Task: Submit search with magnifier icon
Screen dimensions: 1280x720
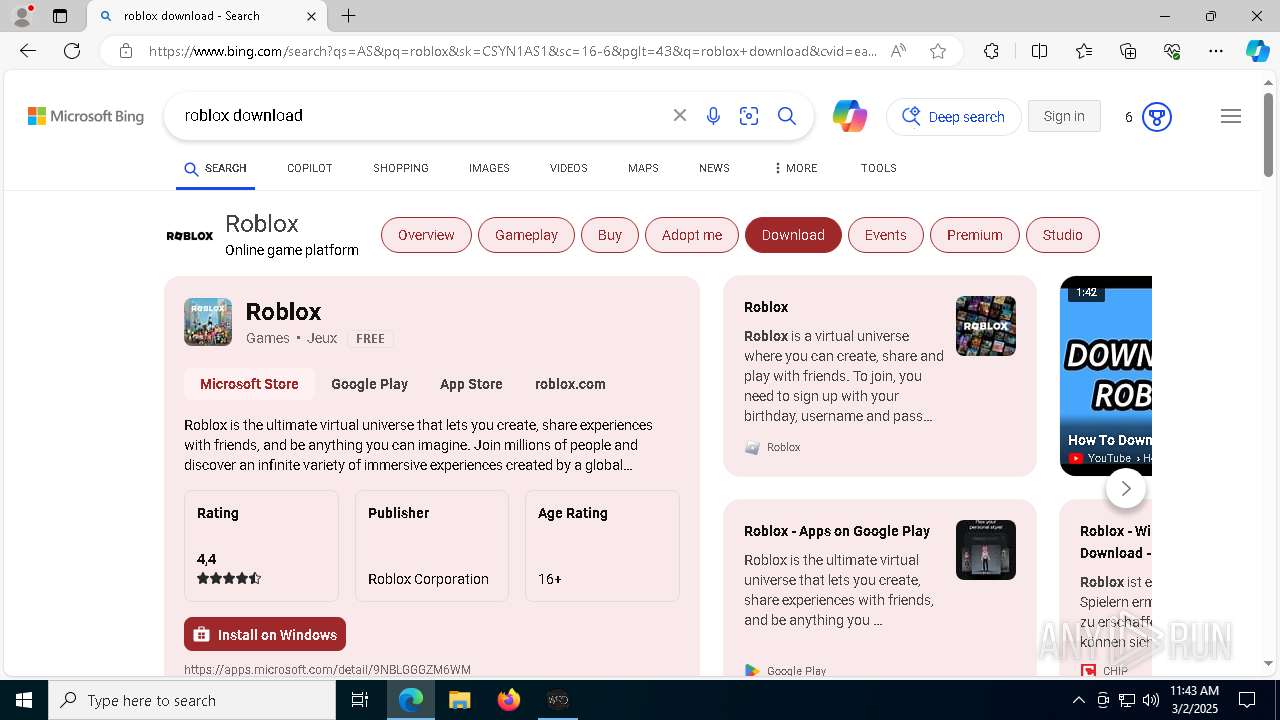Action: pyautogui.click(x=787, y=116)
